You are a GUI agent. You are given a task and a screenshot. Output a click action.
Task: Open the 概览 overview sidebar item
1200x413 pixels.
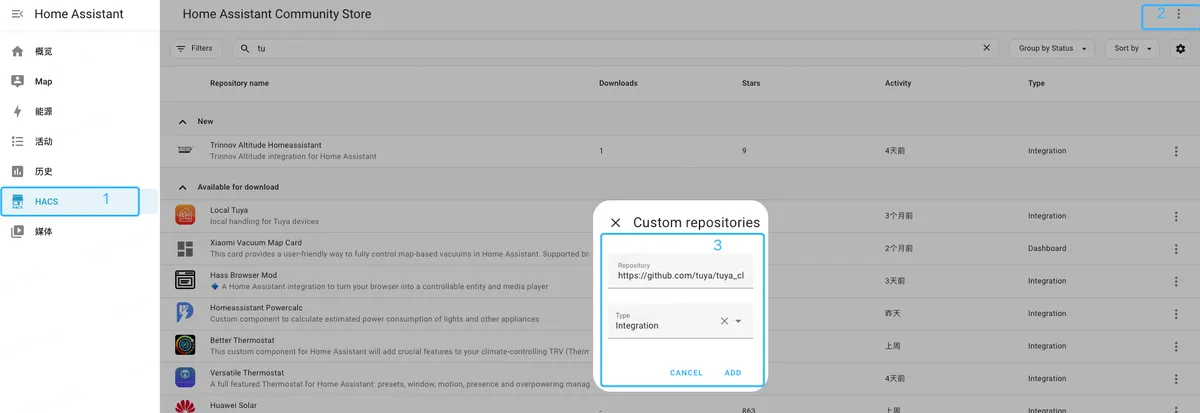point(79,51)
